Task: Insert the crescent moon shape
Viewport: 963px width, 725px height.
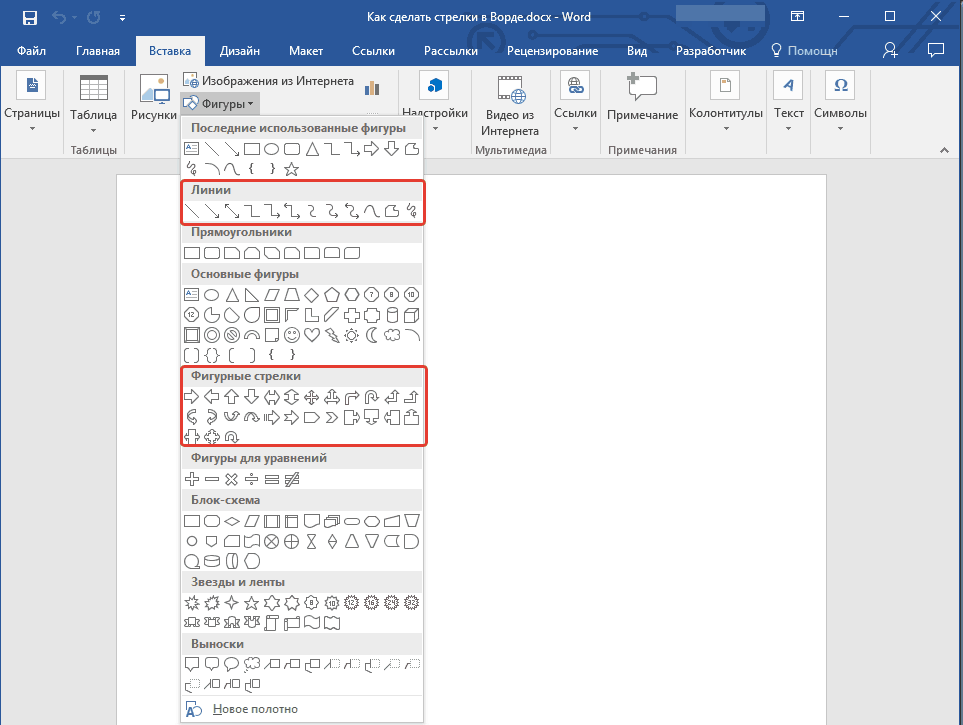Action: point(371,334)
